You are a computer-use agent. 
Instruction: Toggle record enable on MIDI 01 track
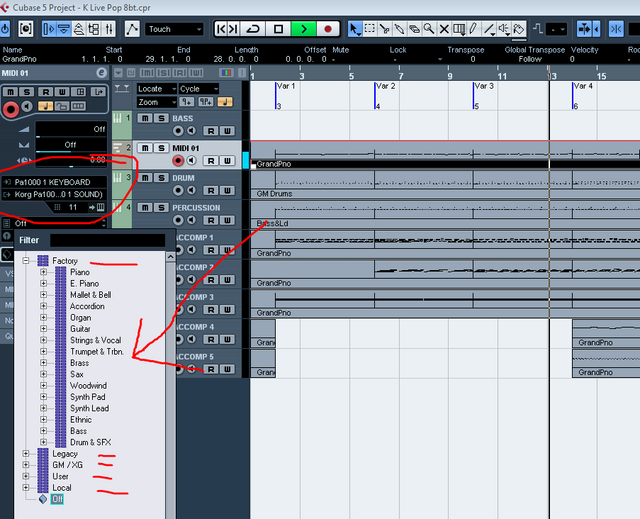point(178,161)
